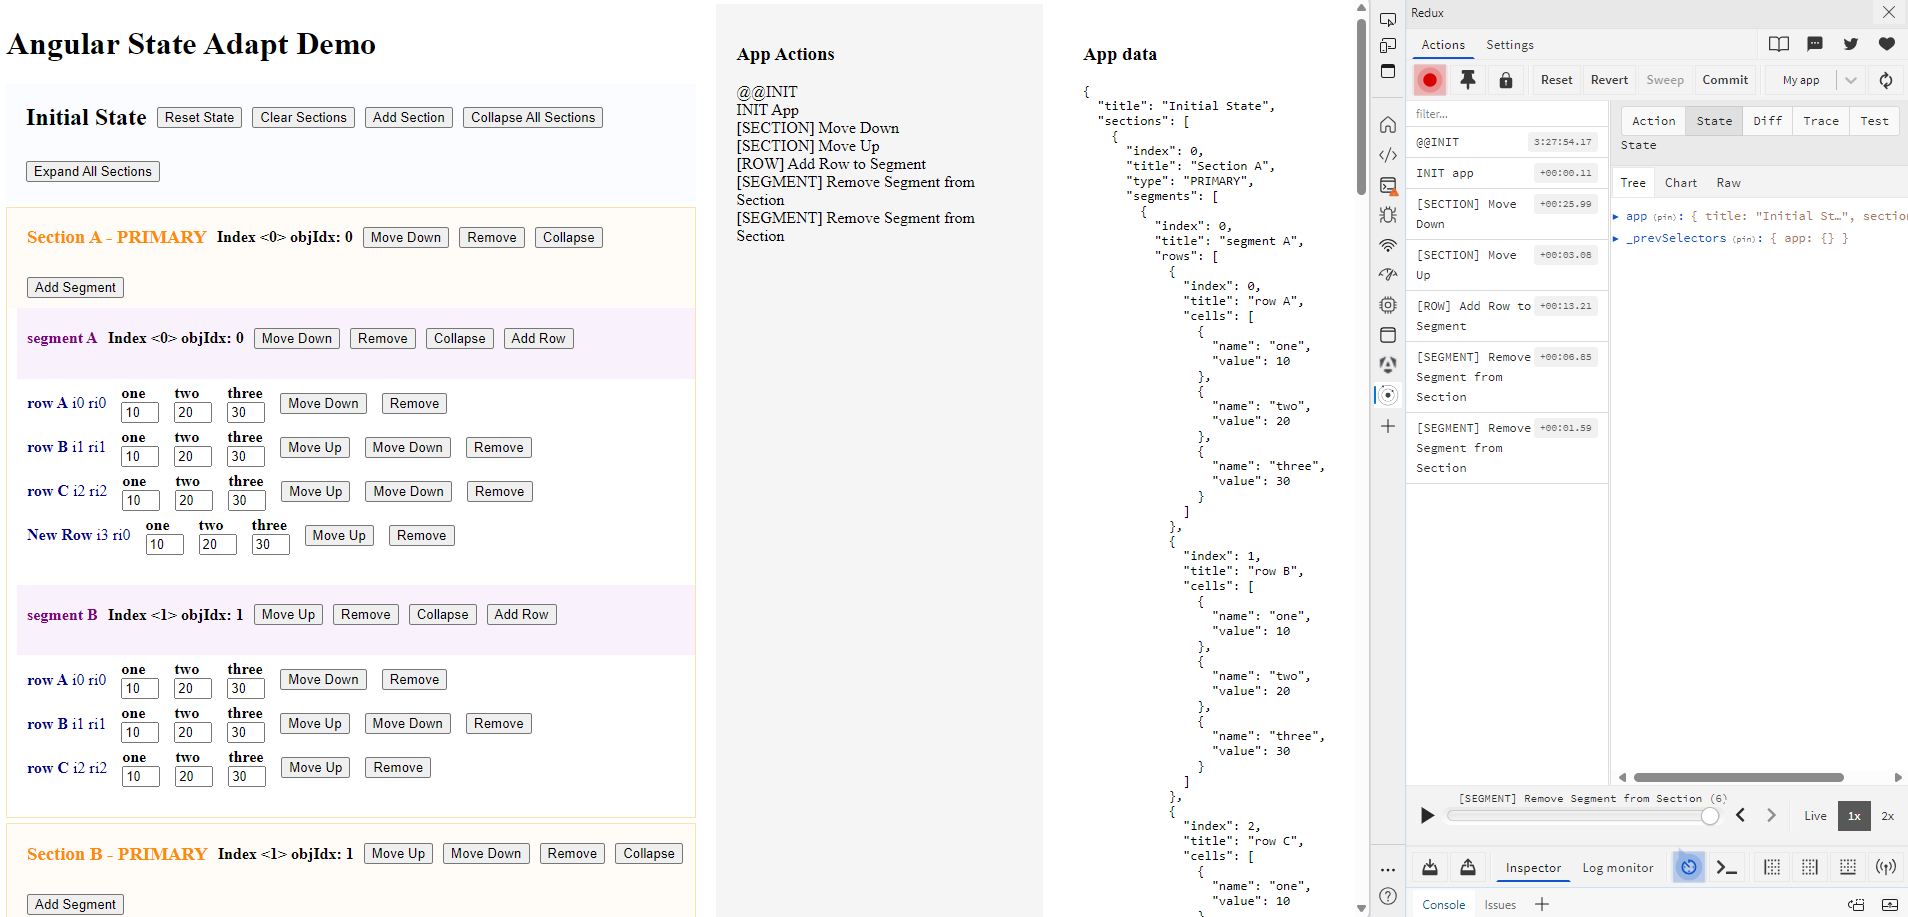Click the Collapse All Sections button
This screenshot has height=917, width=1908.
pos(533,117)
